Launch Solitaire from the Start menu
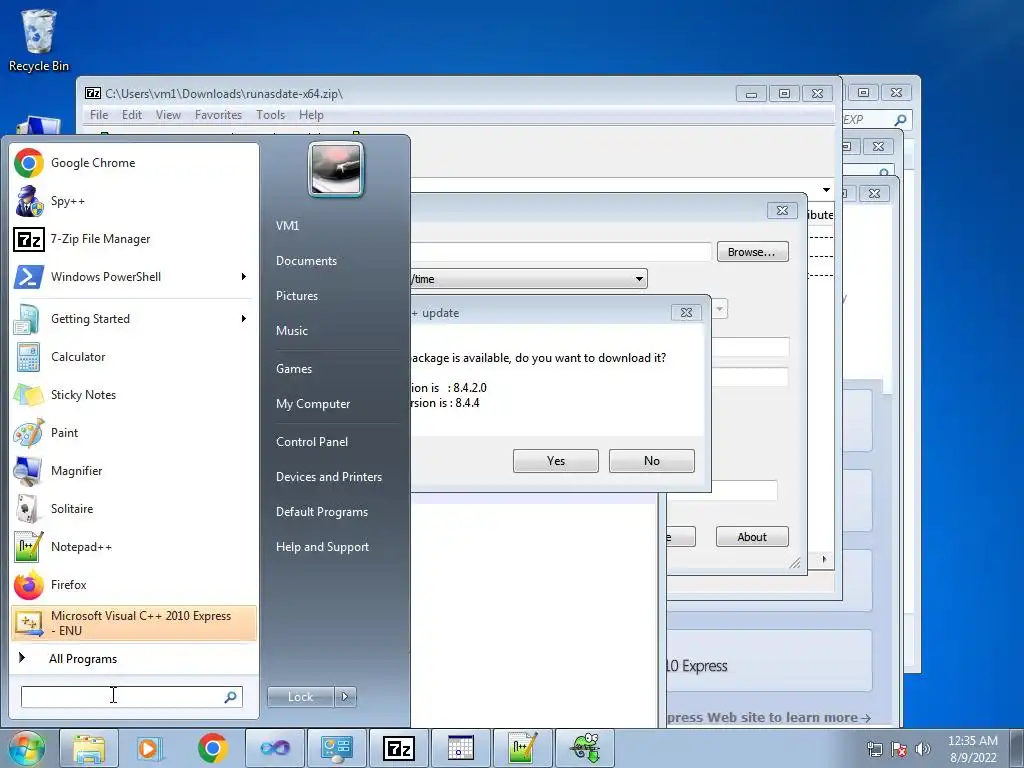The height and width of the screenshot is (768, 1024). pos(135,509)
